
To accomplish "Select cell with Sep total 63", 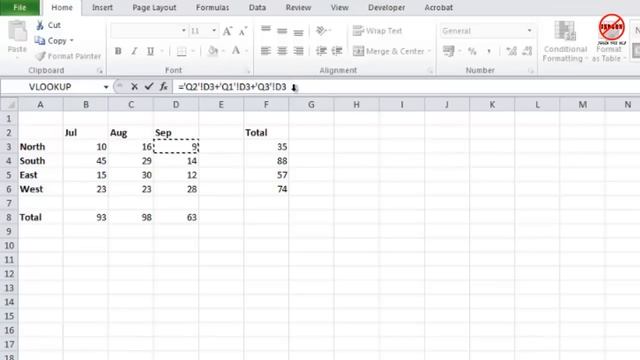I will (x=176, y=217).
